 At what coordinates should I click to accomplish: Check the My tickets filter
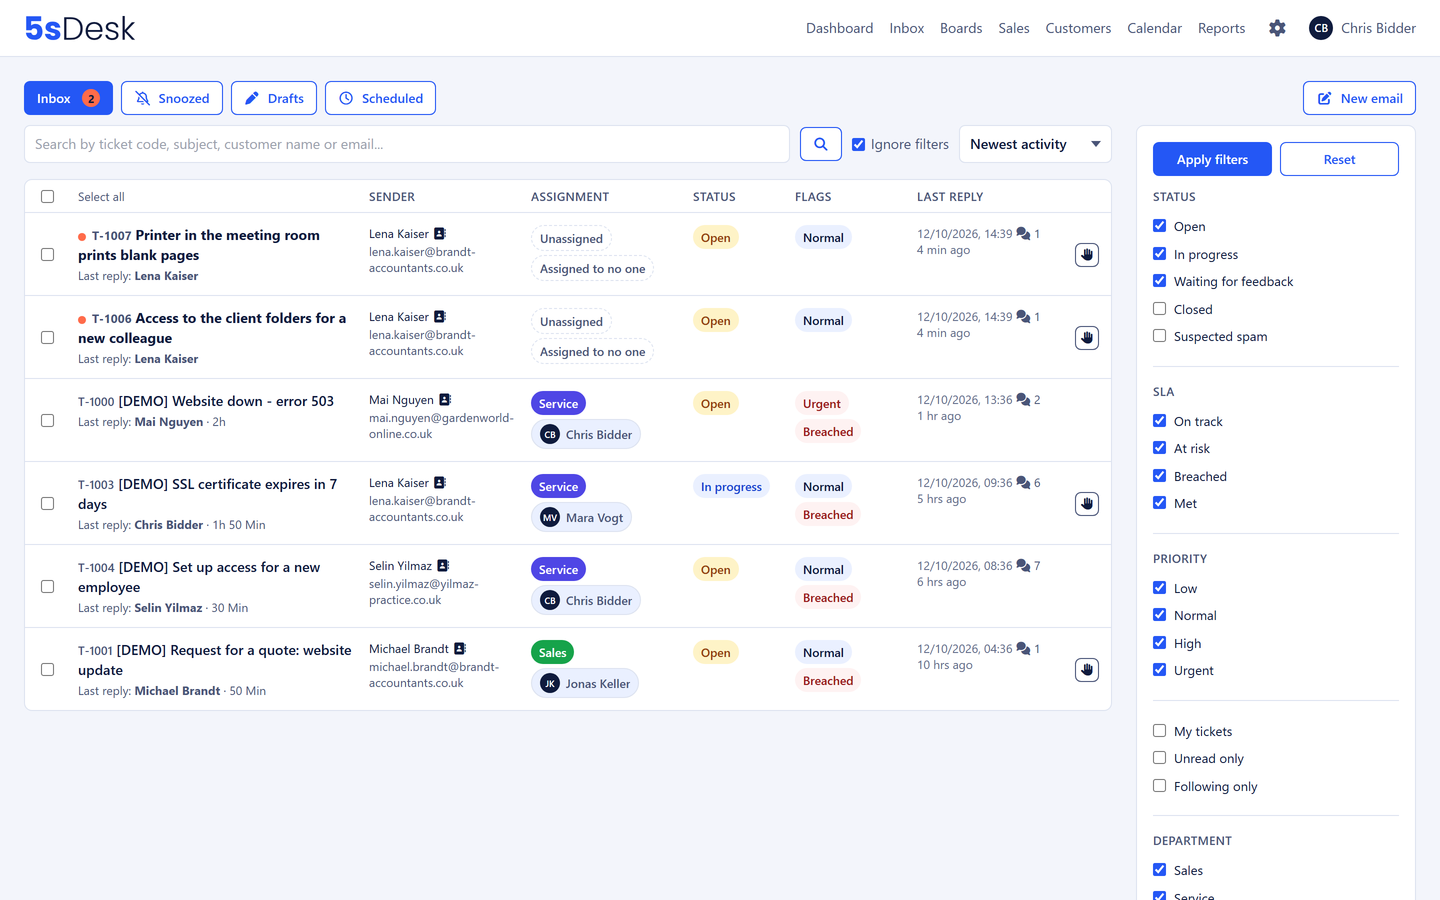(1159, 731)
